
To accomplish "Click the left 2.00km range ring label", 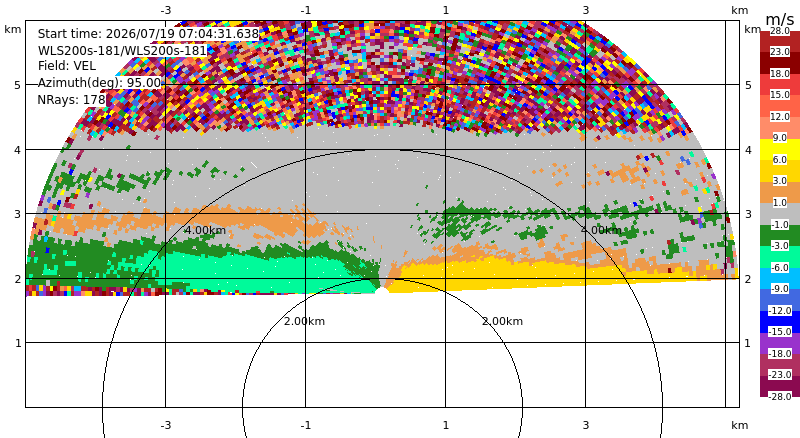I will [x=305, y=321].
